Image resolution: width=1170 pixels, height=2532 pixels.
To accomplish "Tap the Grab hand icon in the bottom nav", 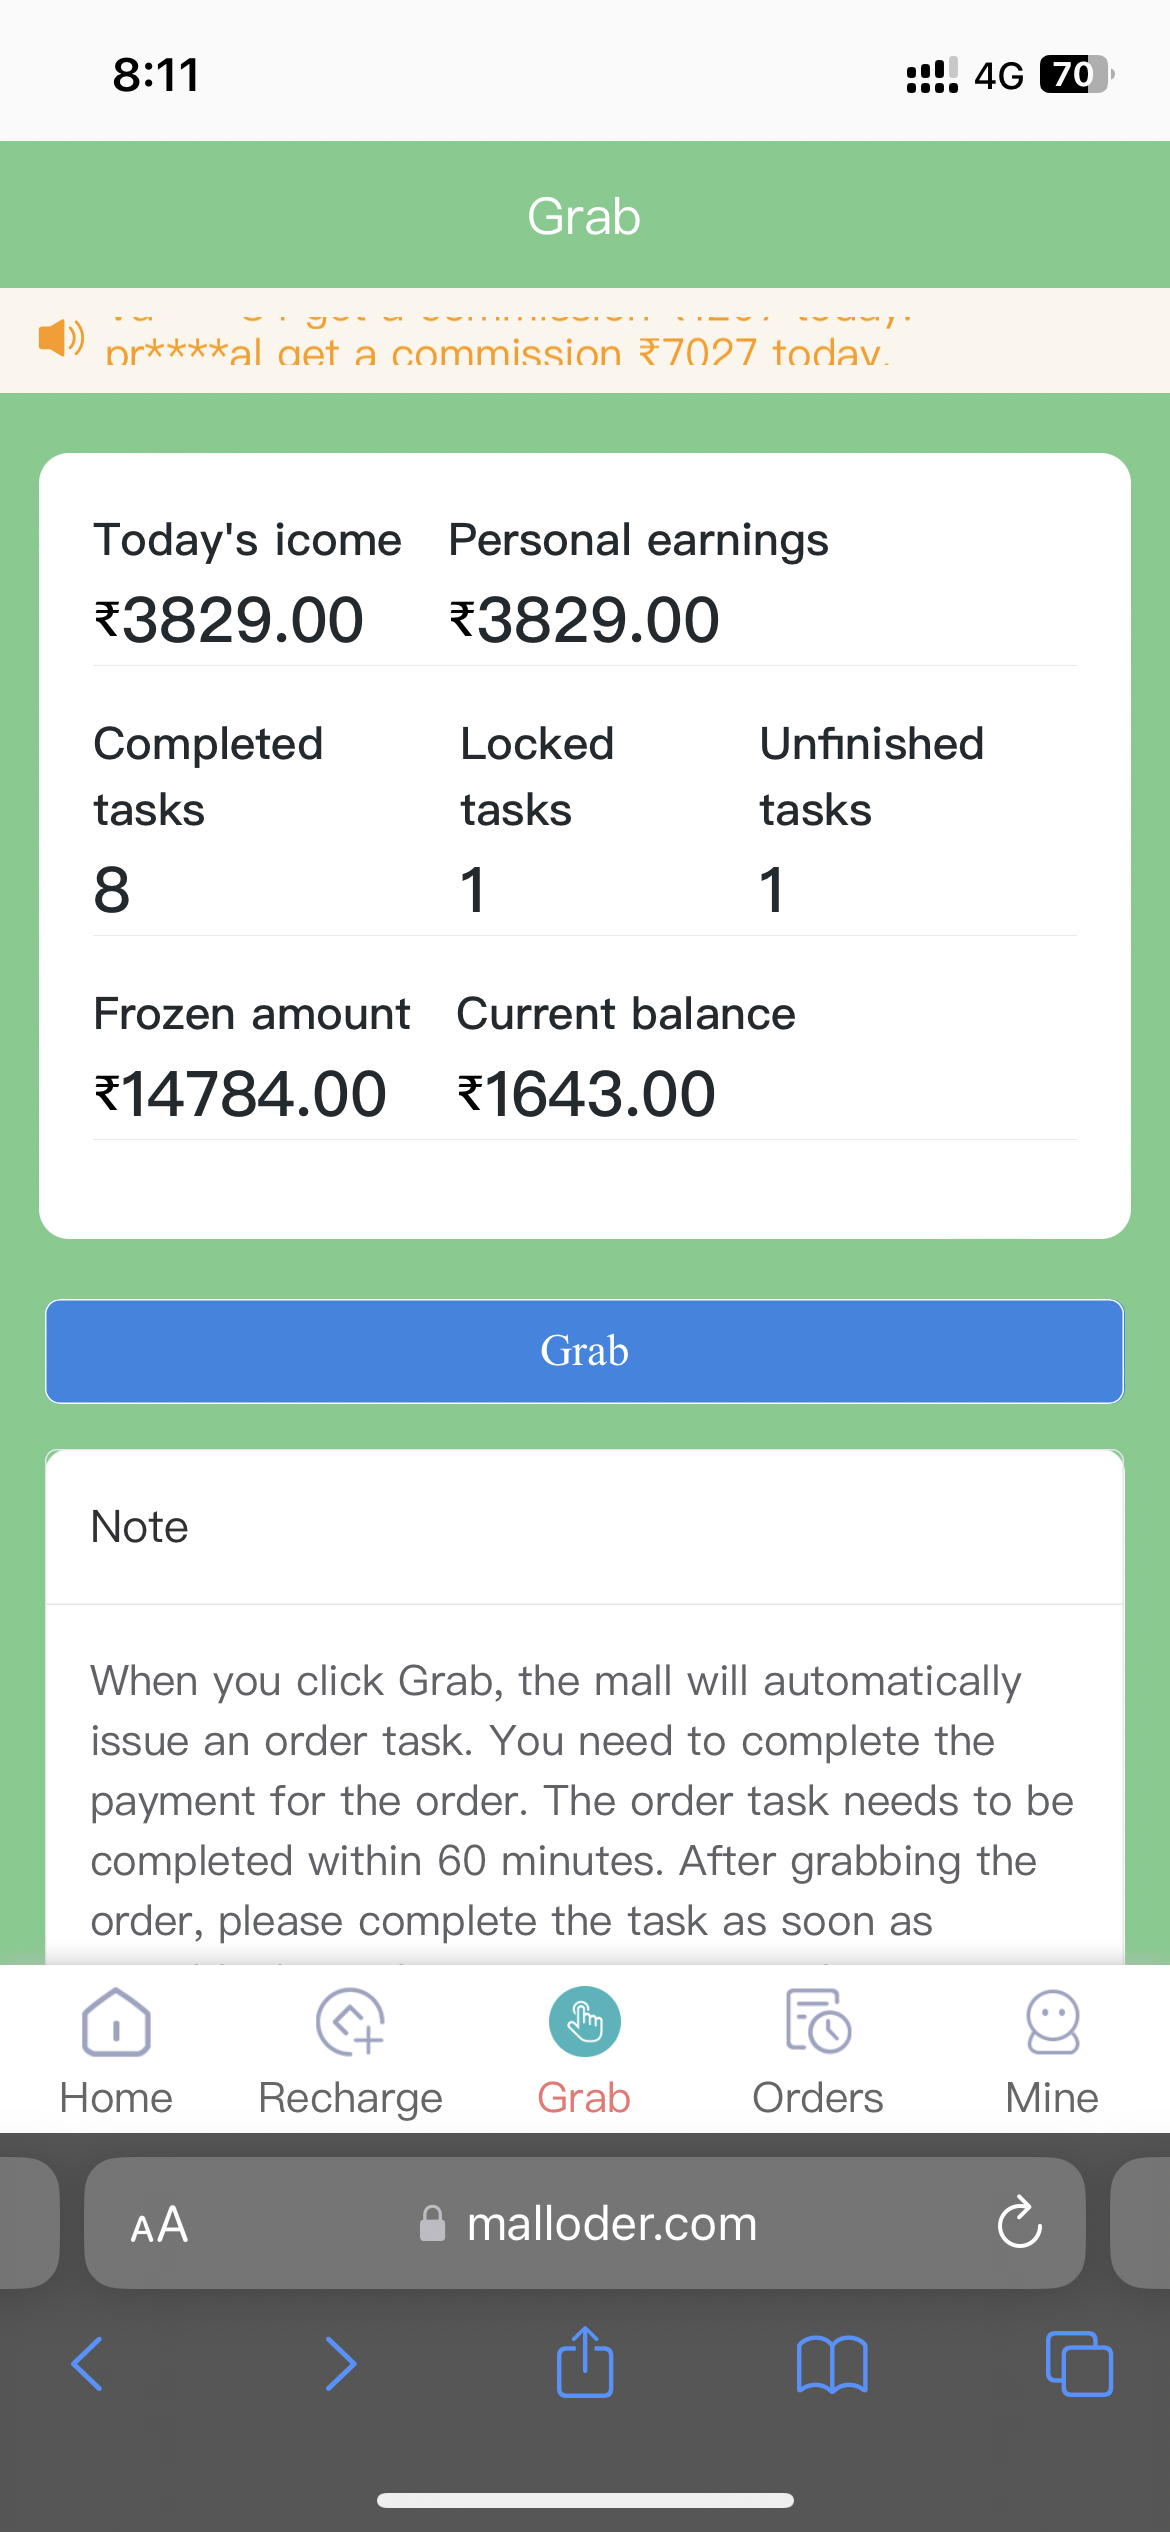I will tap(584, 2021).
